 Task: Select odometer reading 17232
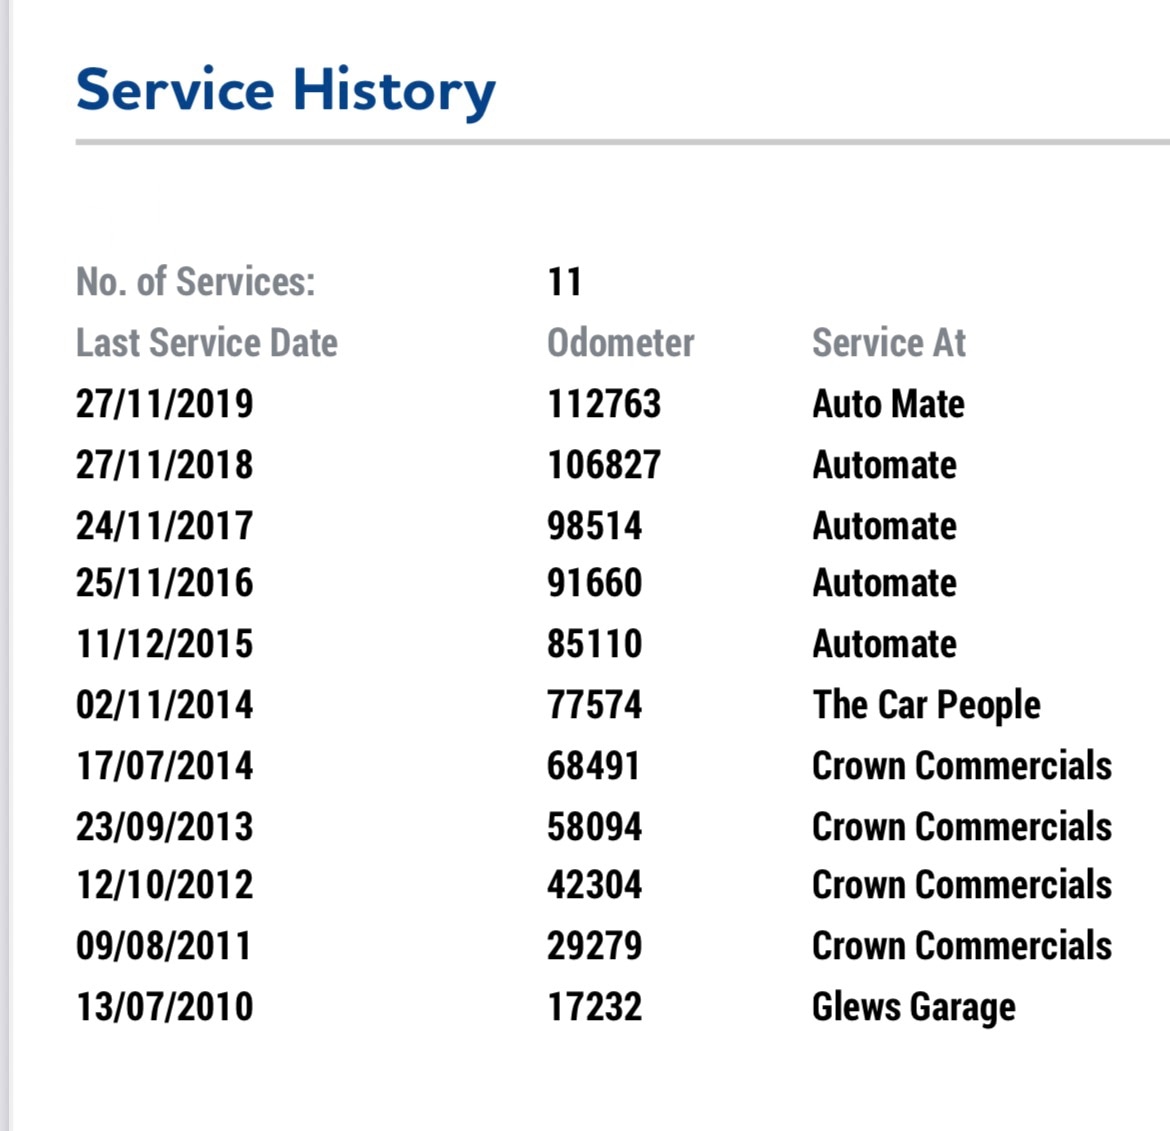[595, 1007]
